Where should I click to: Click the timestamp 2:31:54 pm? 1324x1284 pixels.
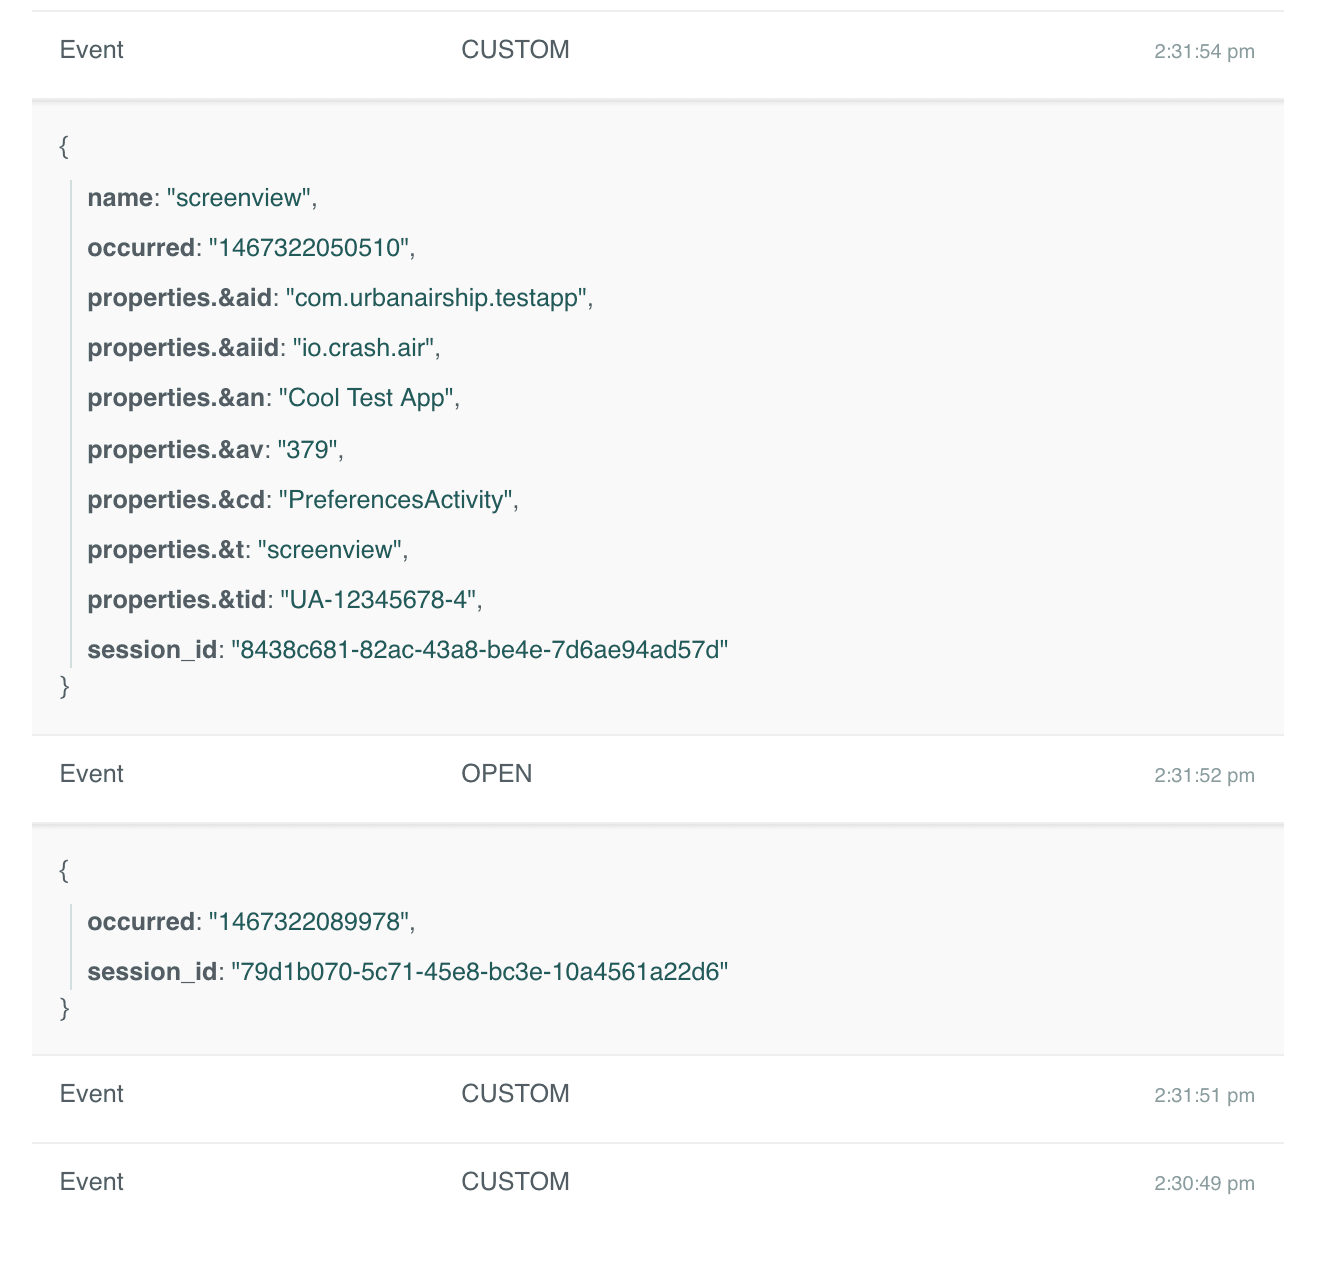click(1205, 51)
